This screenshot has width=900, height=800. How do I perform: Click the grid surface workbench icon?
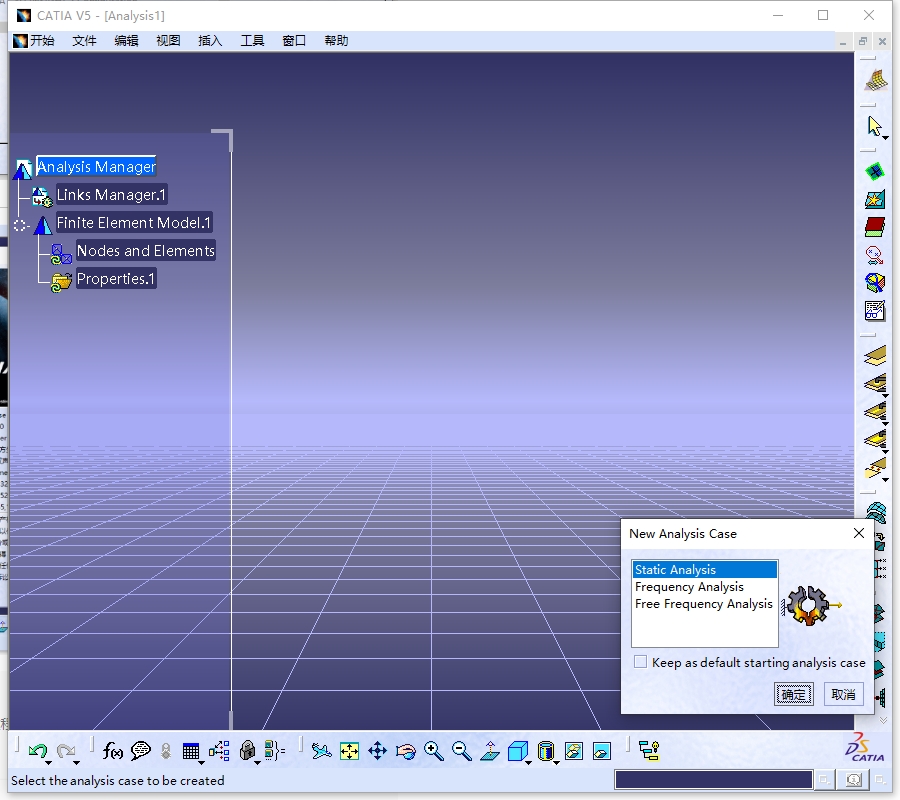coord(876,80)
